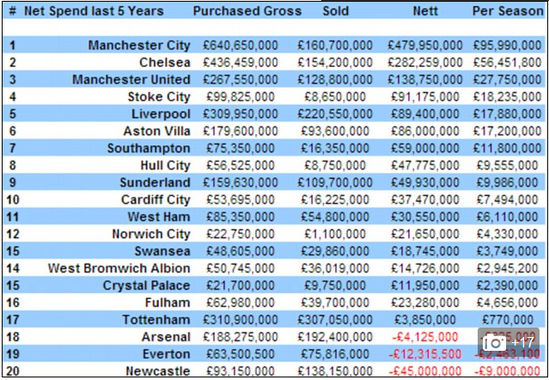Click the Sold column header
The image size is (549, 380).
pos(335,11)
